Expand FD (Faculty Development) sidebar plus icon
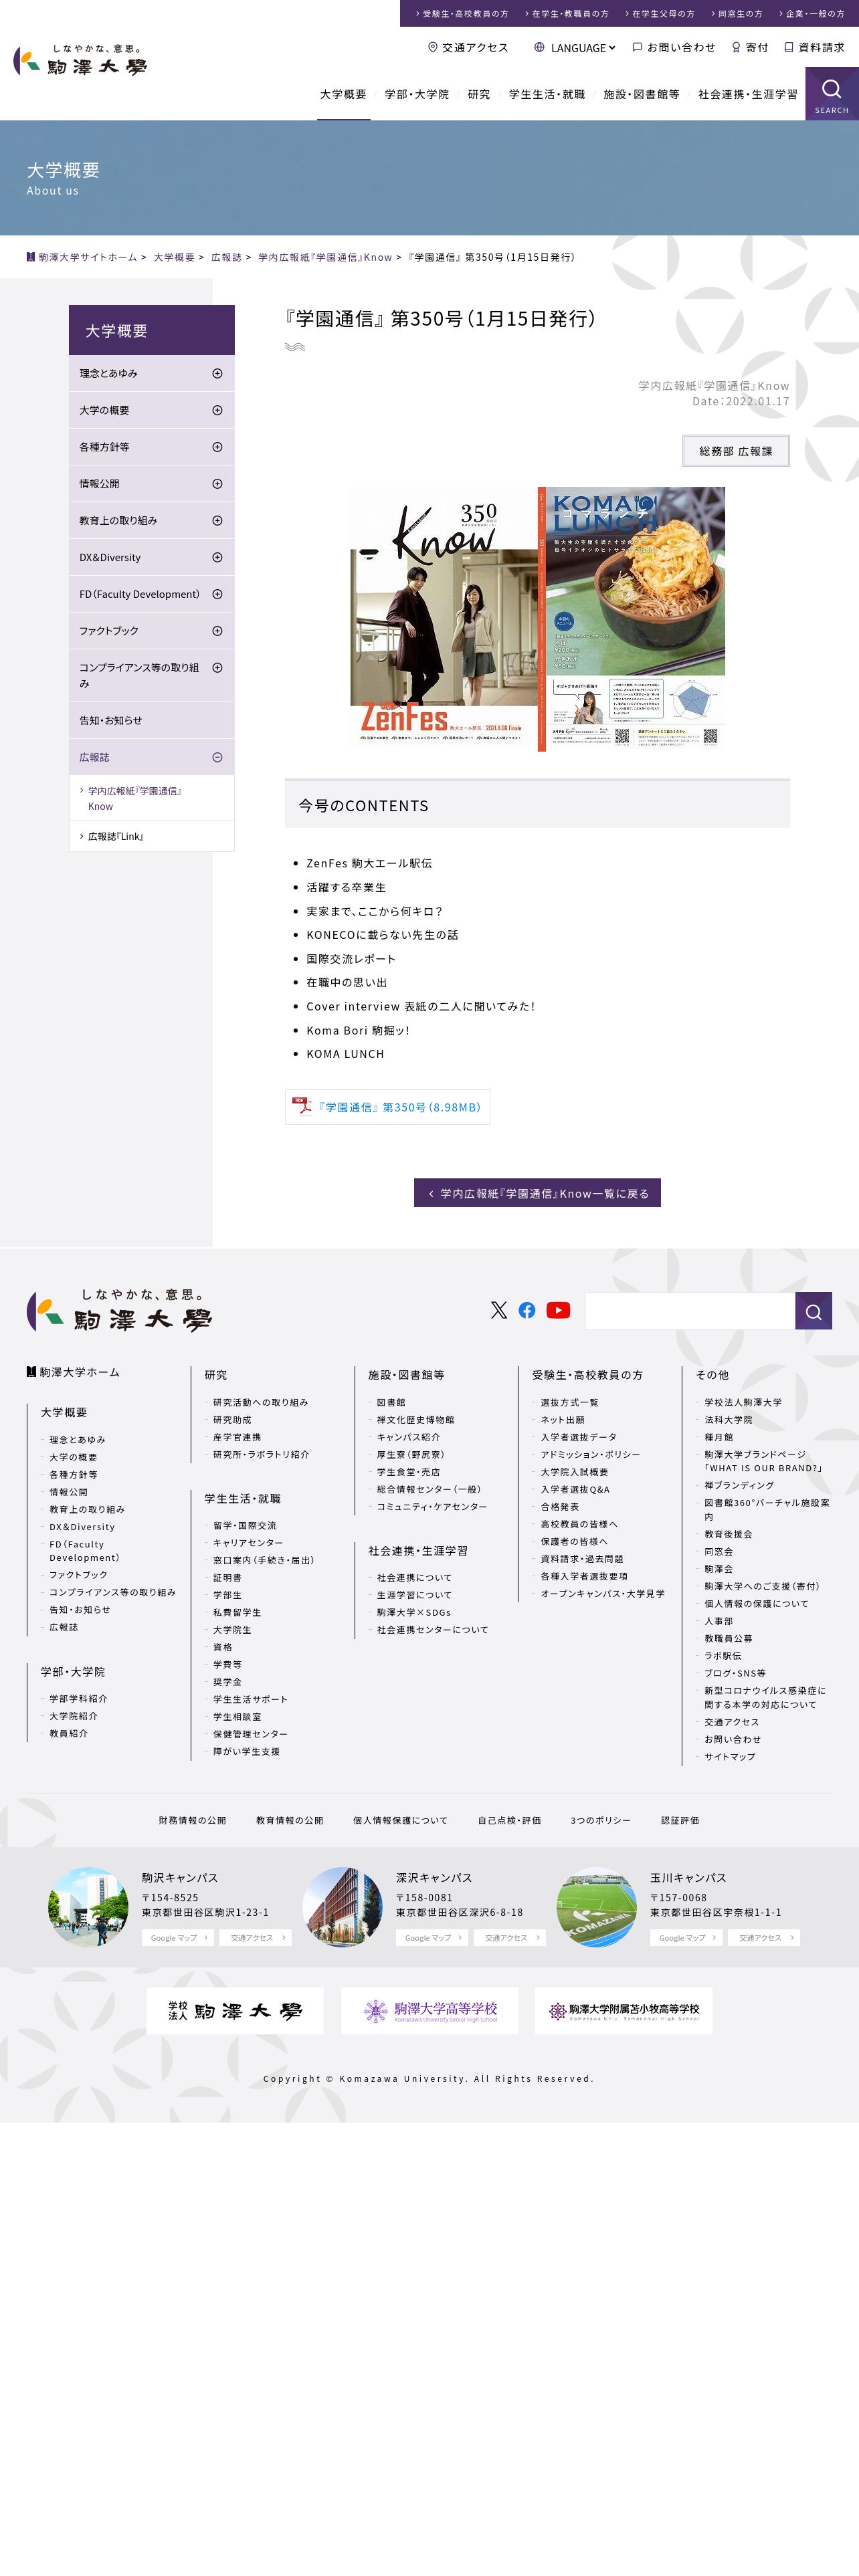Image resolution: width=859 pixels, height=2576 pixels. click(x=217, y=594)
